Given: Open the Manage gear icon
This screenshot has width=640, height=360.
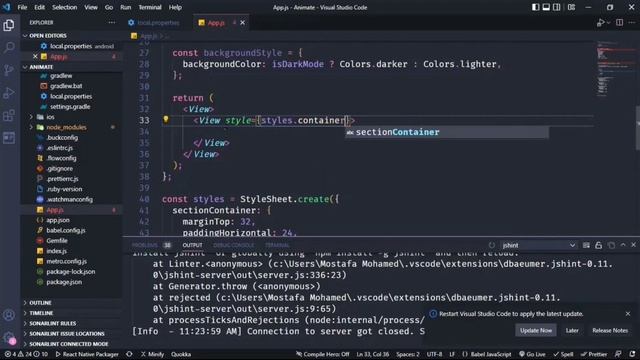Looking at the screenshot, I should 9,338.
